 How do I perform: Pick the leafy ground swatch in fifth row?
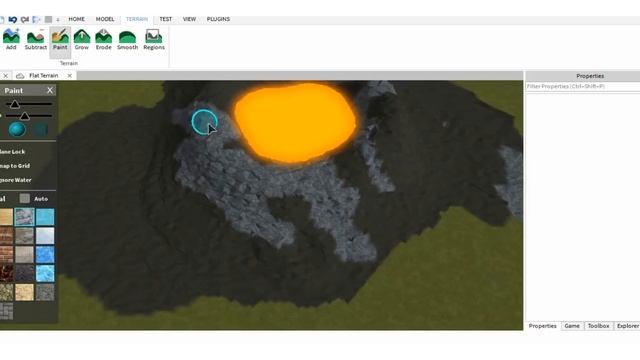point(6,292)
